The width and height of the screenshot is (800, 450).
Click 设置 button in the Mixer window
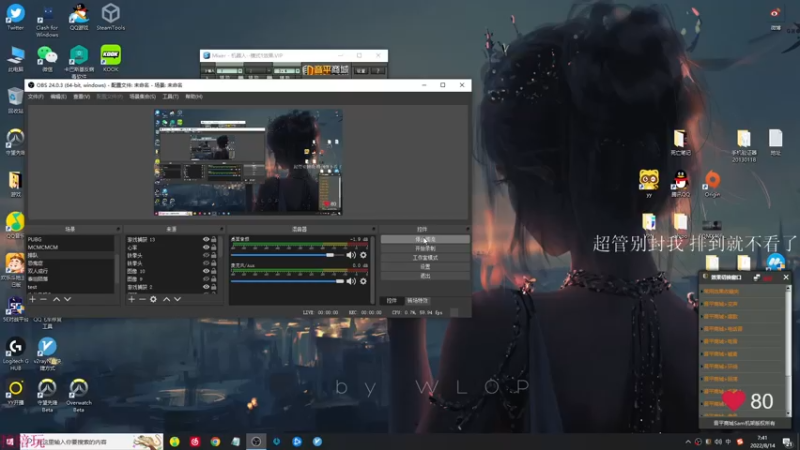(x=361, y=70)
